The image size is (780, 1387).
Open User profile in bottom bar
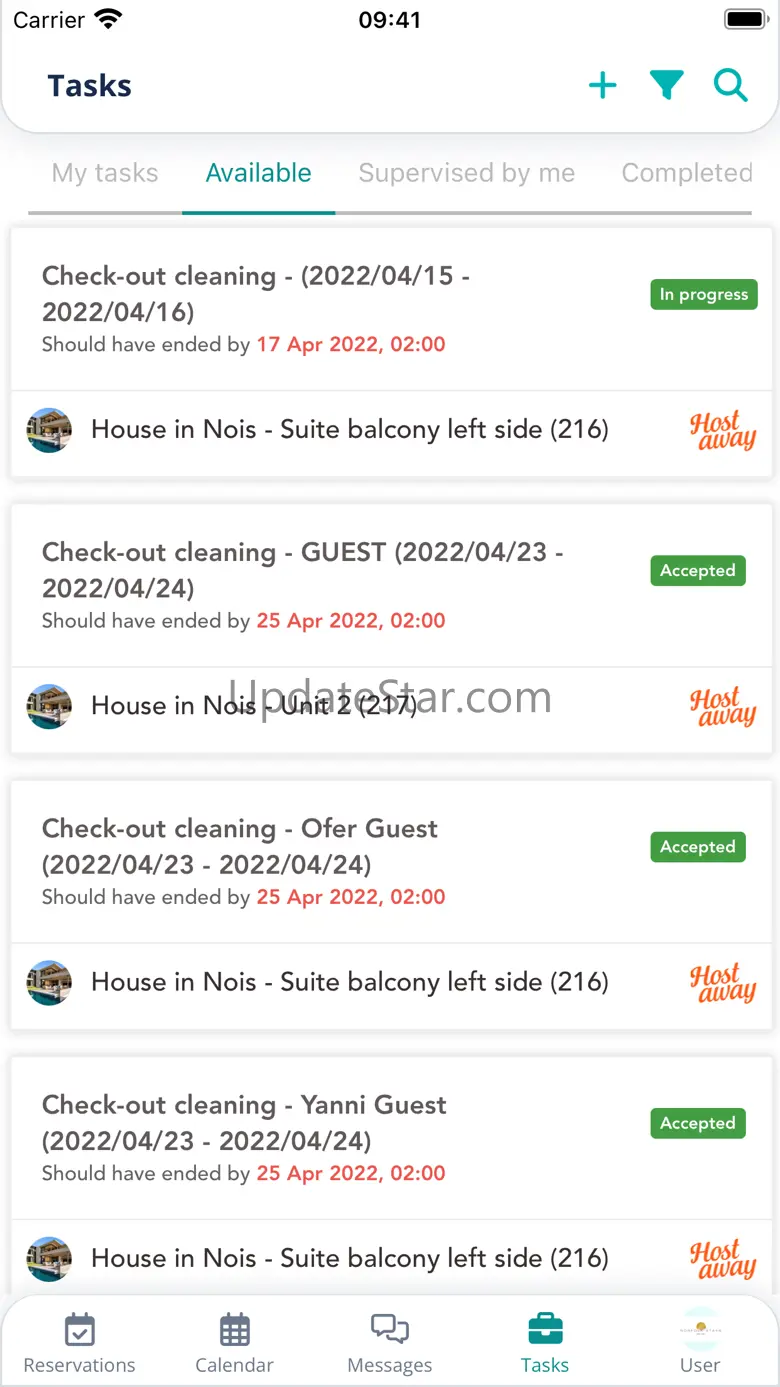click(700, 1344)
